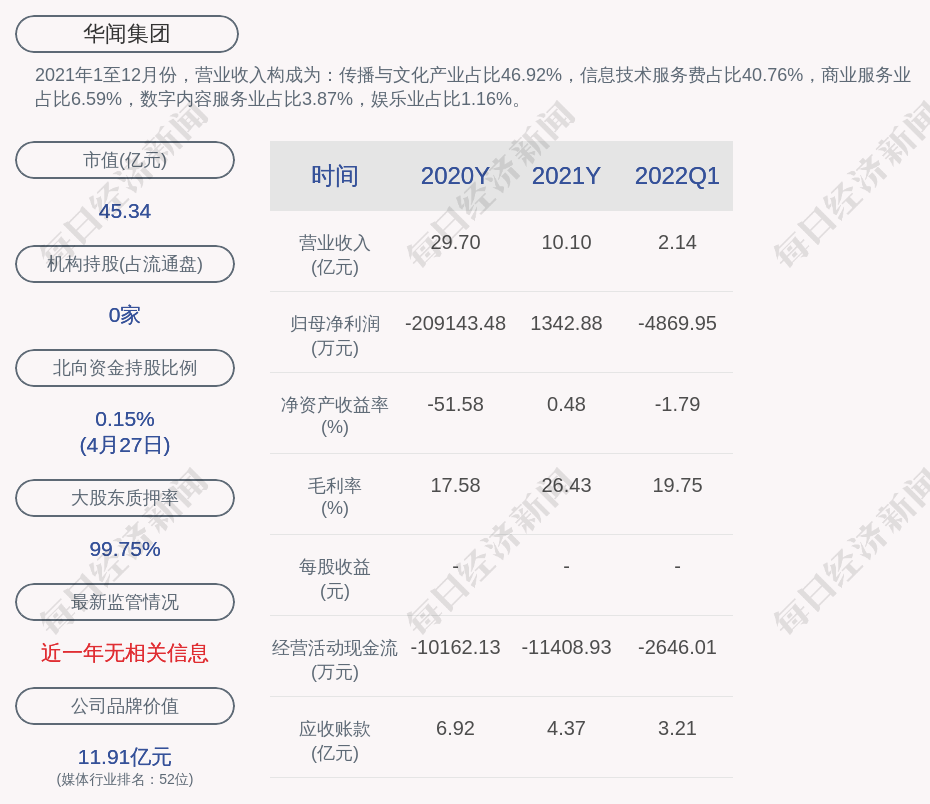Click the 时间 column header
Screen dimensions: 930x804
coord(335,176)
